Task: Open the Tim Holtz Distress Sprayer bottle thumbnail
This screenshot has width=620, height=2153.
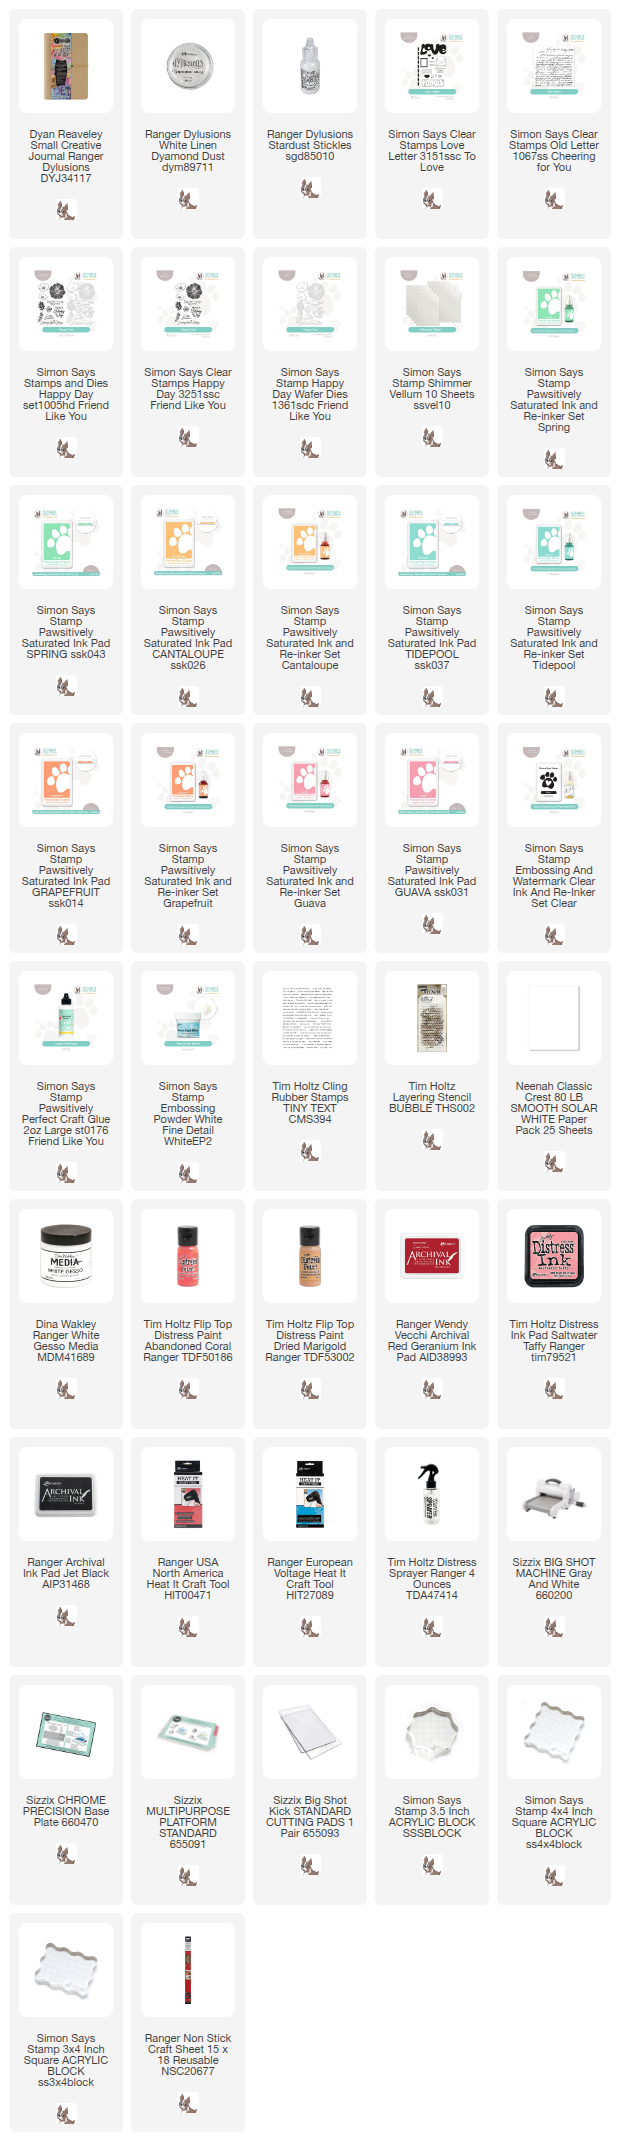Action: pyautogui.click(x=432, y=1494)
